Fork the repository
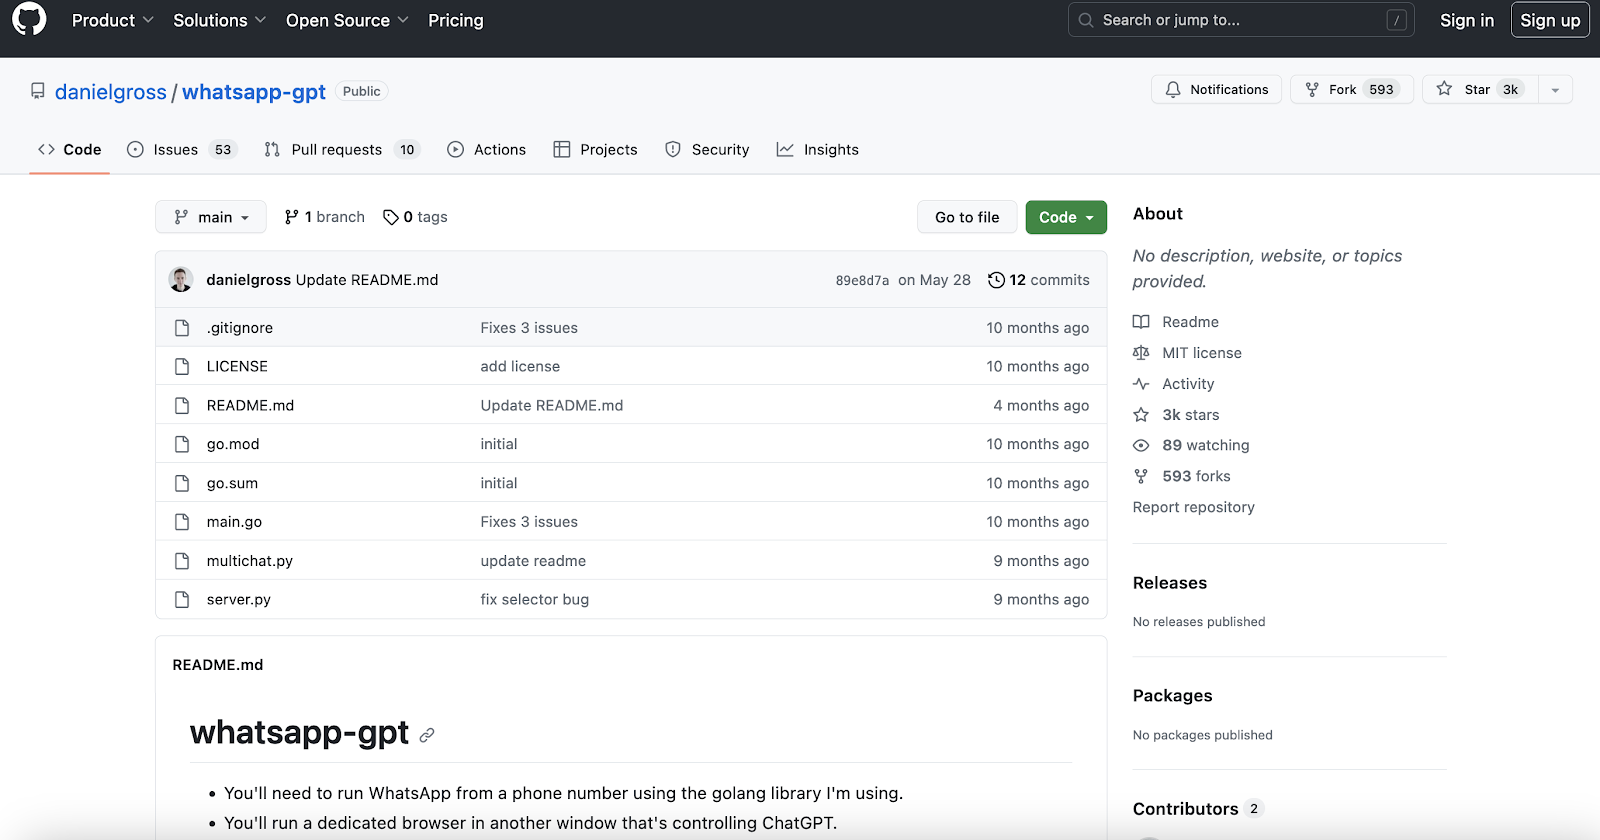This screenshot has height=840, width=1600. tap(1352, 89)
